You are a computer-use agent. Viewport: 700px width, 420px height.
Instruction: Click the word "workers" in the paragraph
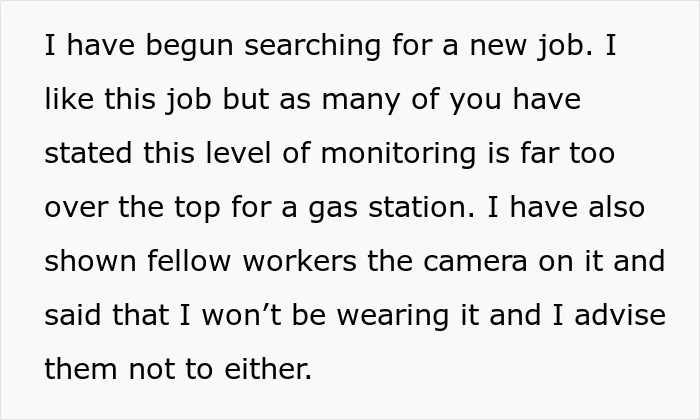click(x=300, y=261)
